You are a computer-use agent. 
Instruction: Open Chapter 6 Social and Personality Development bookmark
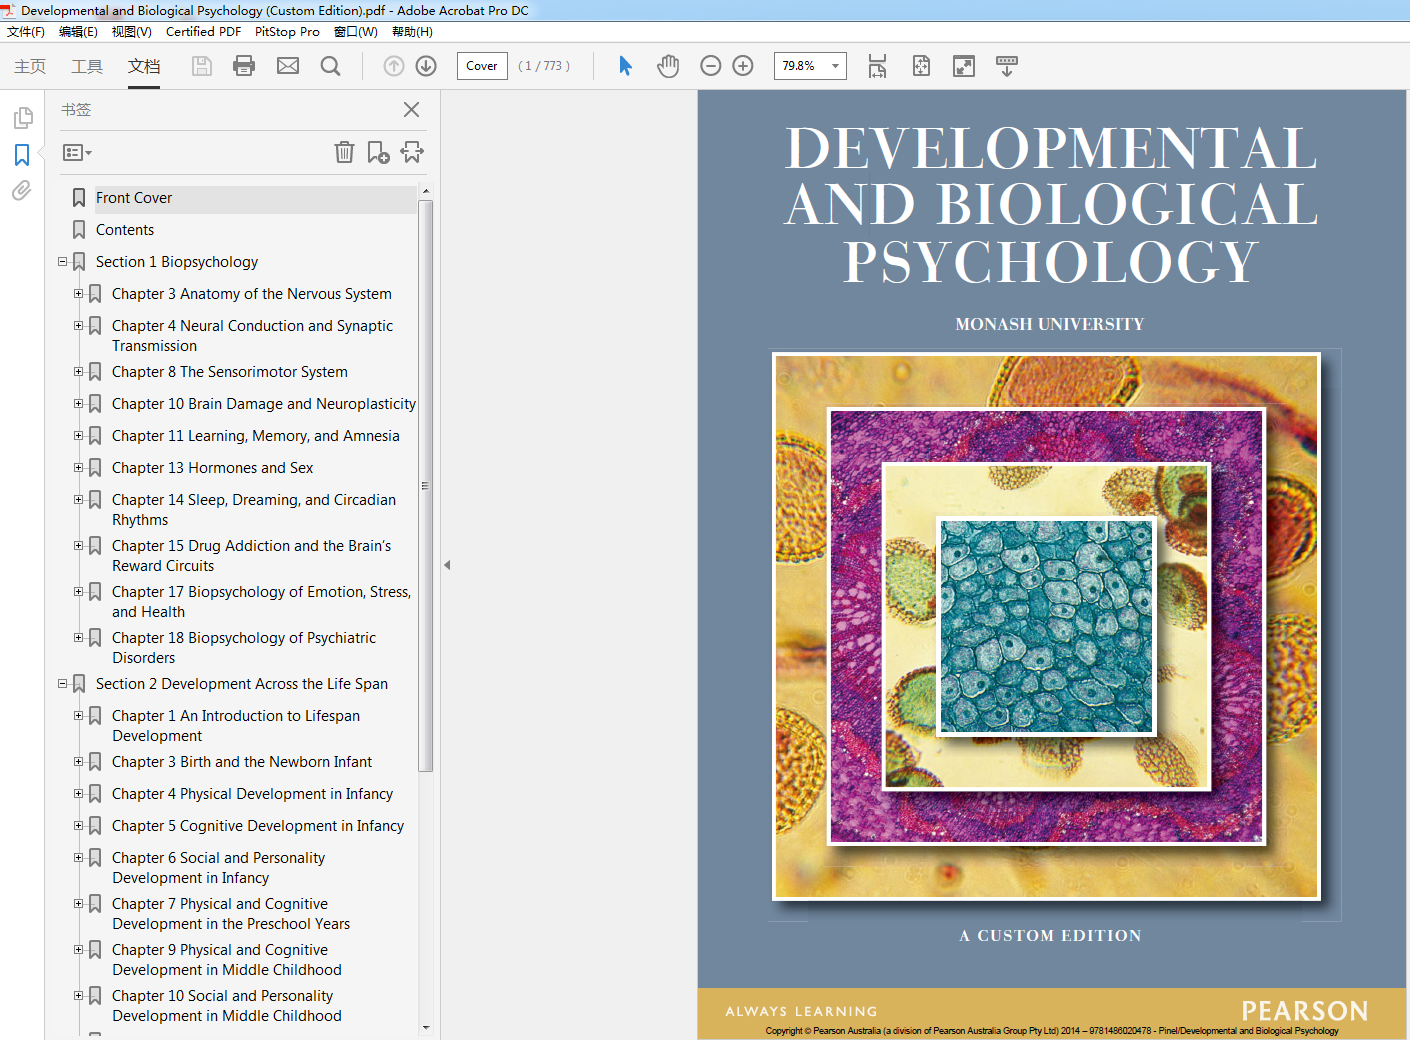[218, 868]
